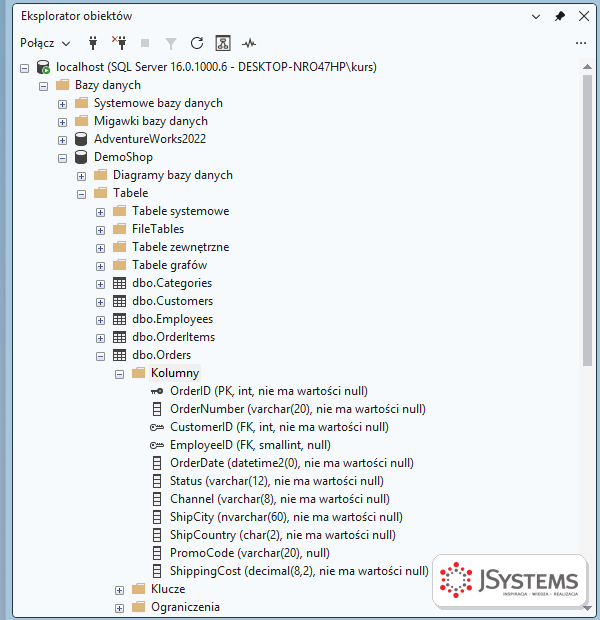Screen dimensions: 600x620
Task: Click the primary key icon beside OrderID
Action: 157,391
